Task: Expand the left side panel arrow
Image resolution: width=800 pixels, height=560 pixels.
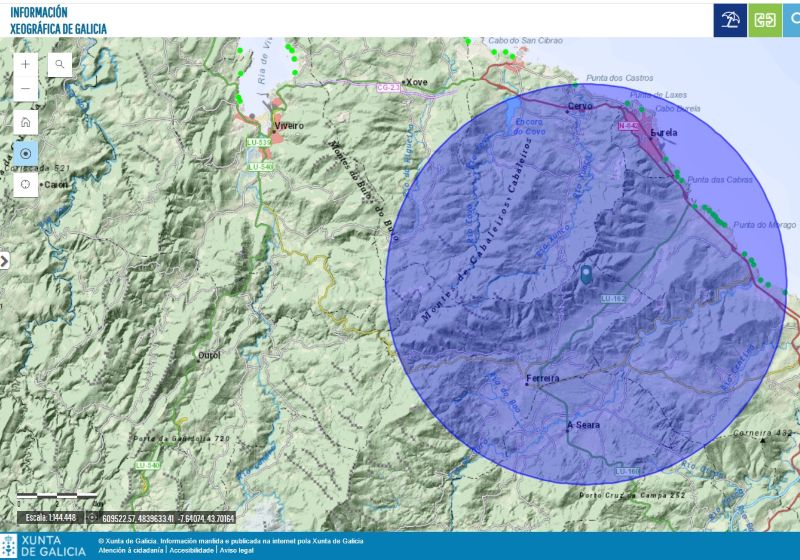Action: [x=4, y=260]
